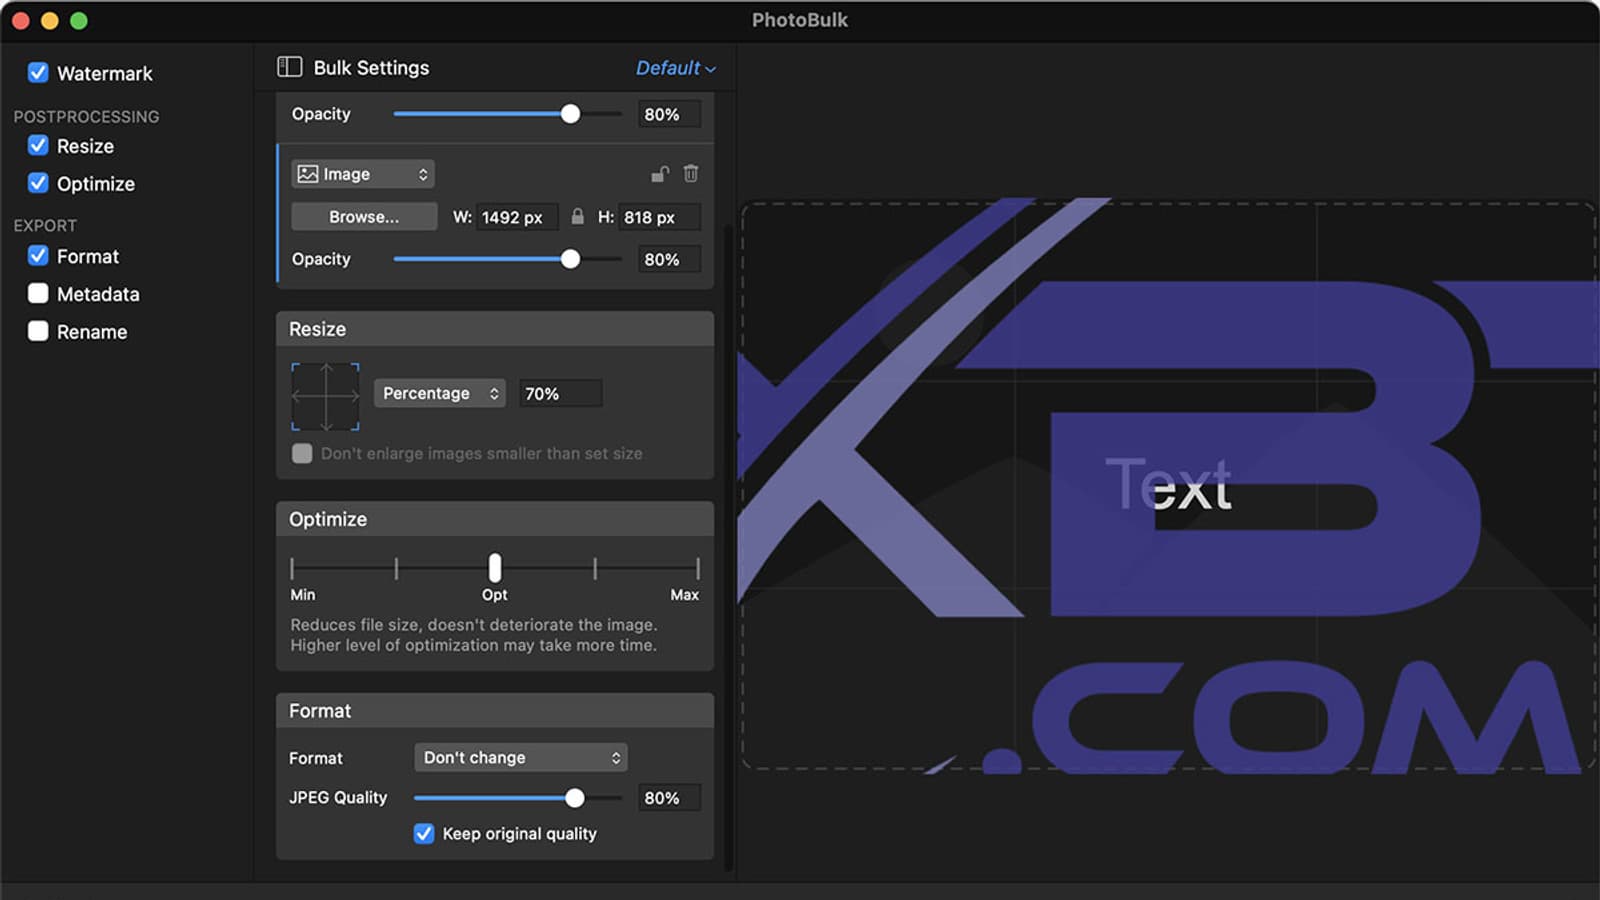The height and width of the screenshot is (900, 1600).
Task: Uncheck Keep original quality
Action: [x=424, y=833]
